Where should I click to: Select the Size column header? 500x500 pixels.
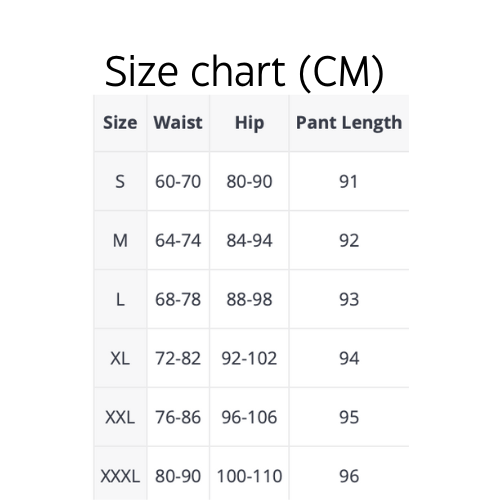pos(120,122)
